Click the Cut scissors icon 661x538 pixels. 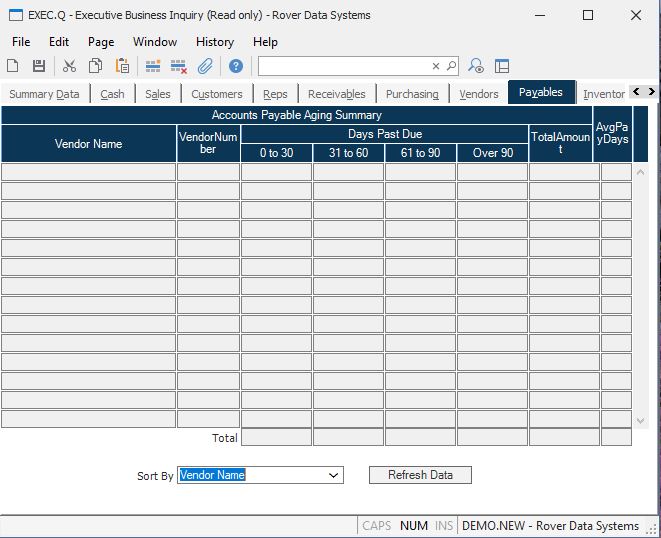click(69, 66)
